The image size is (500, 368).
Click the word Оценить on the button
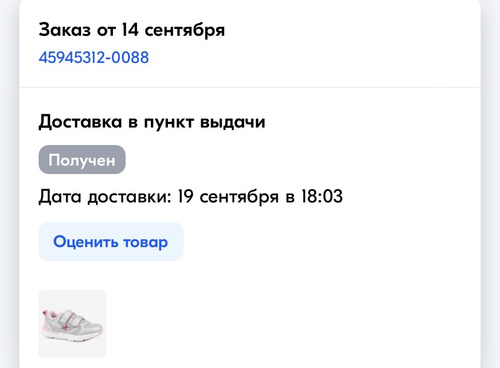(85, 242)
